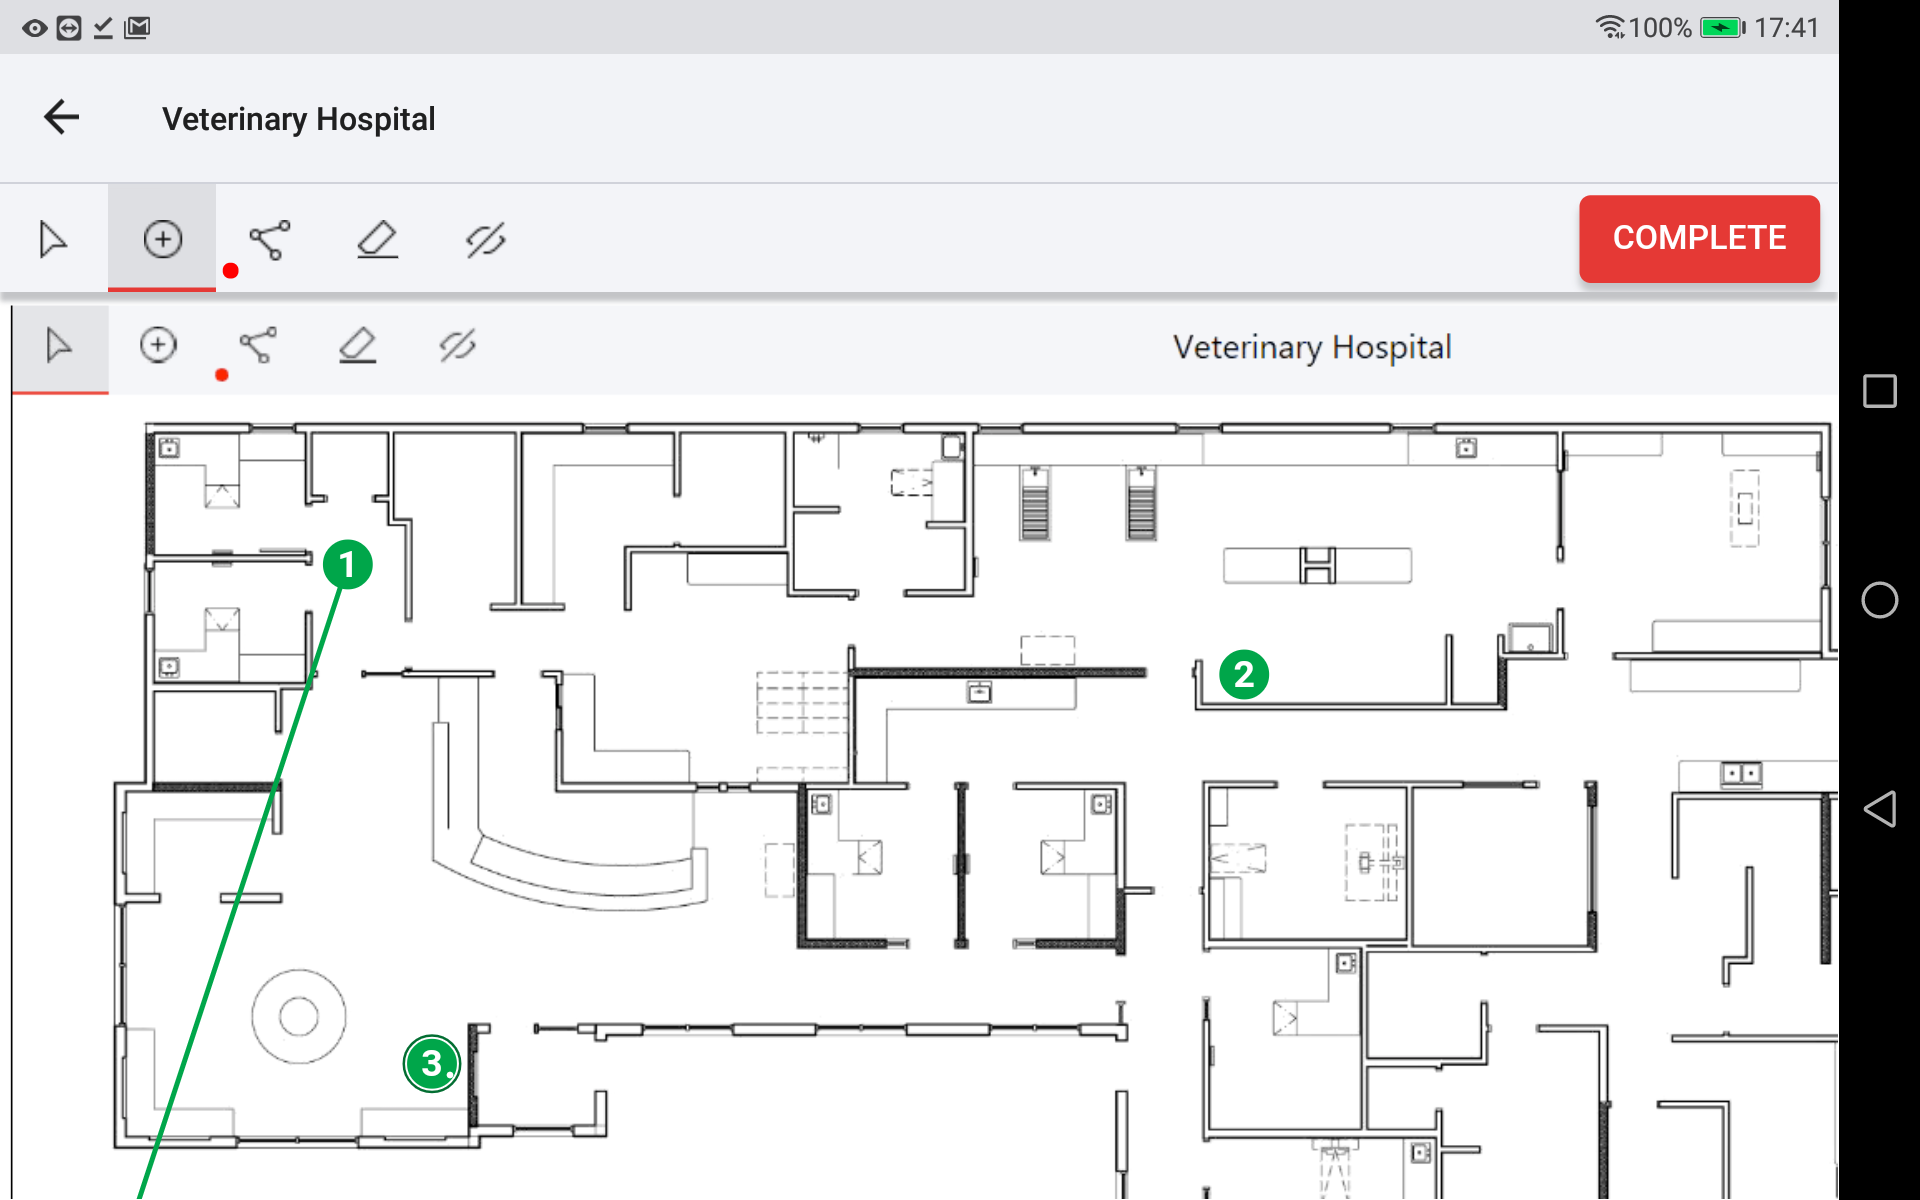This screenshot has height=1200, width=1920.
Task: Select the connect nodes icon in embedded toolbar
Action: point(258,345)
